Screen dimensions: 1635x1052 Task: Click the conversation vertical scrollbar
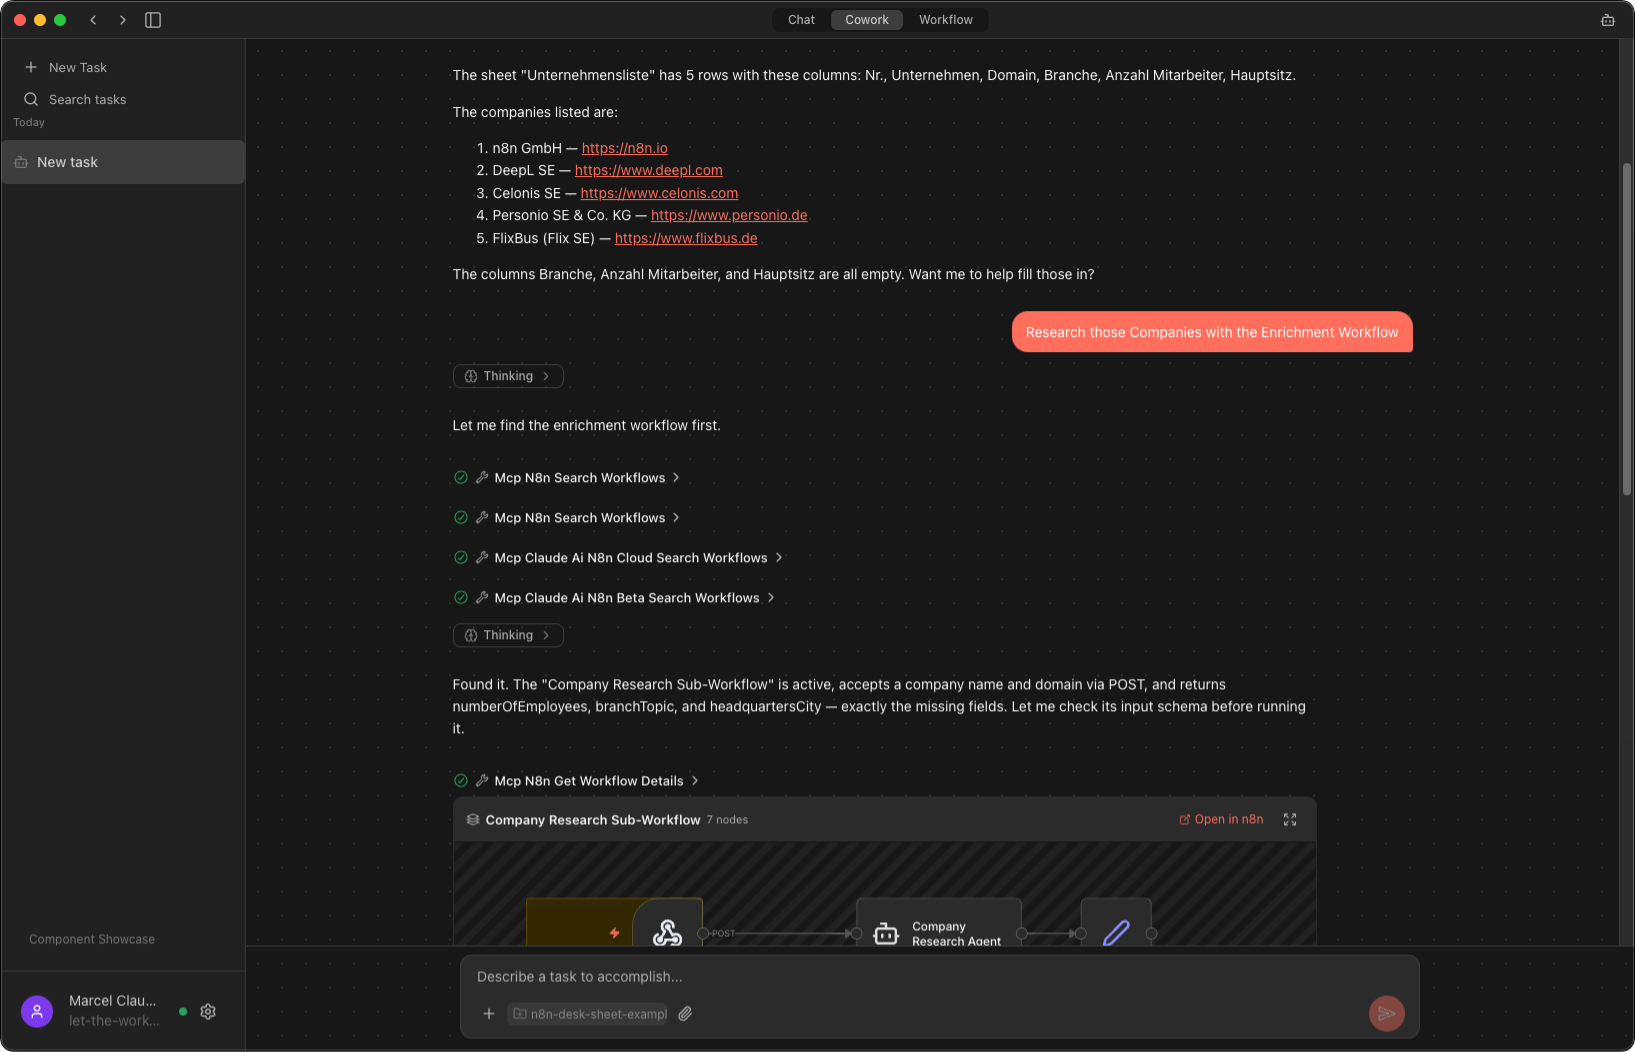[1627, 328]
